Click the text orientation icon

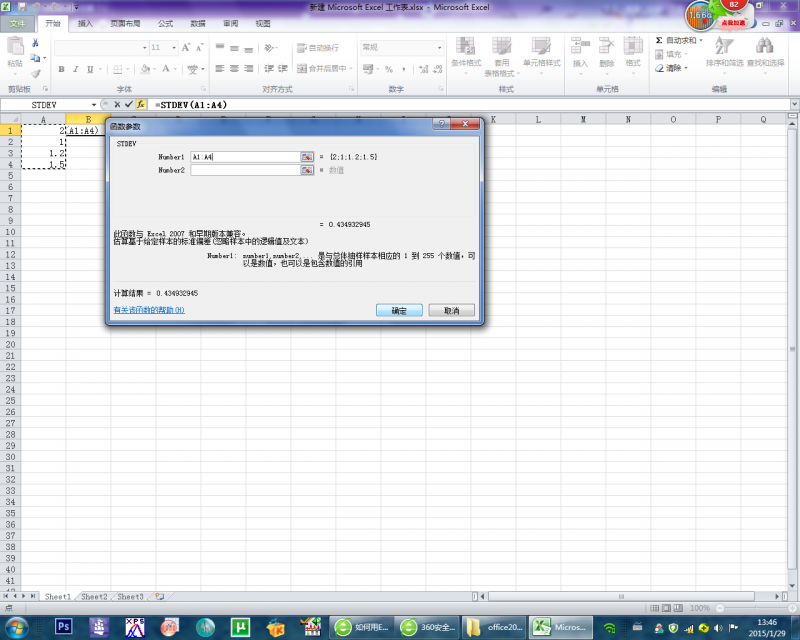point(269,47)
